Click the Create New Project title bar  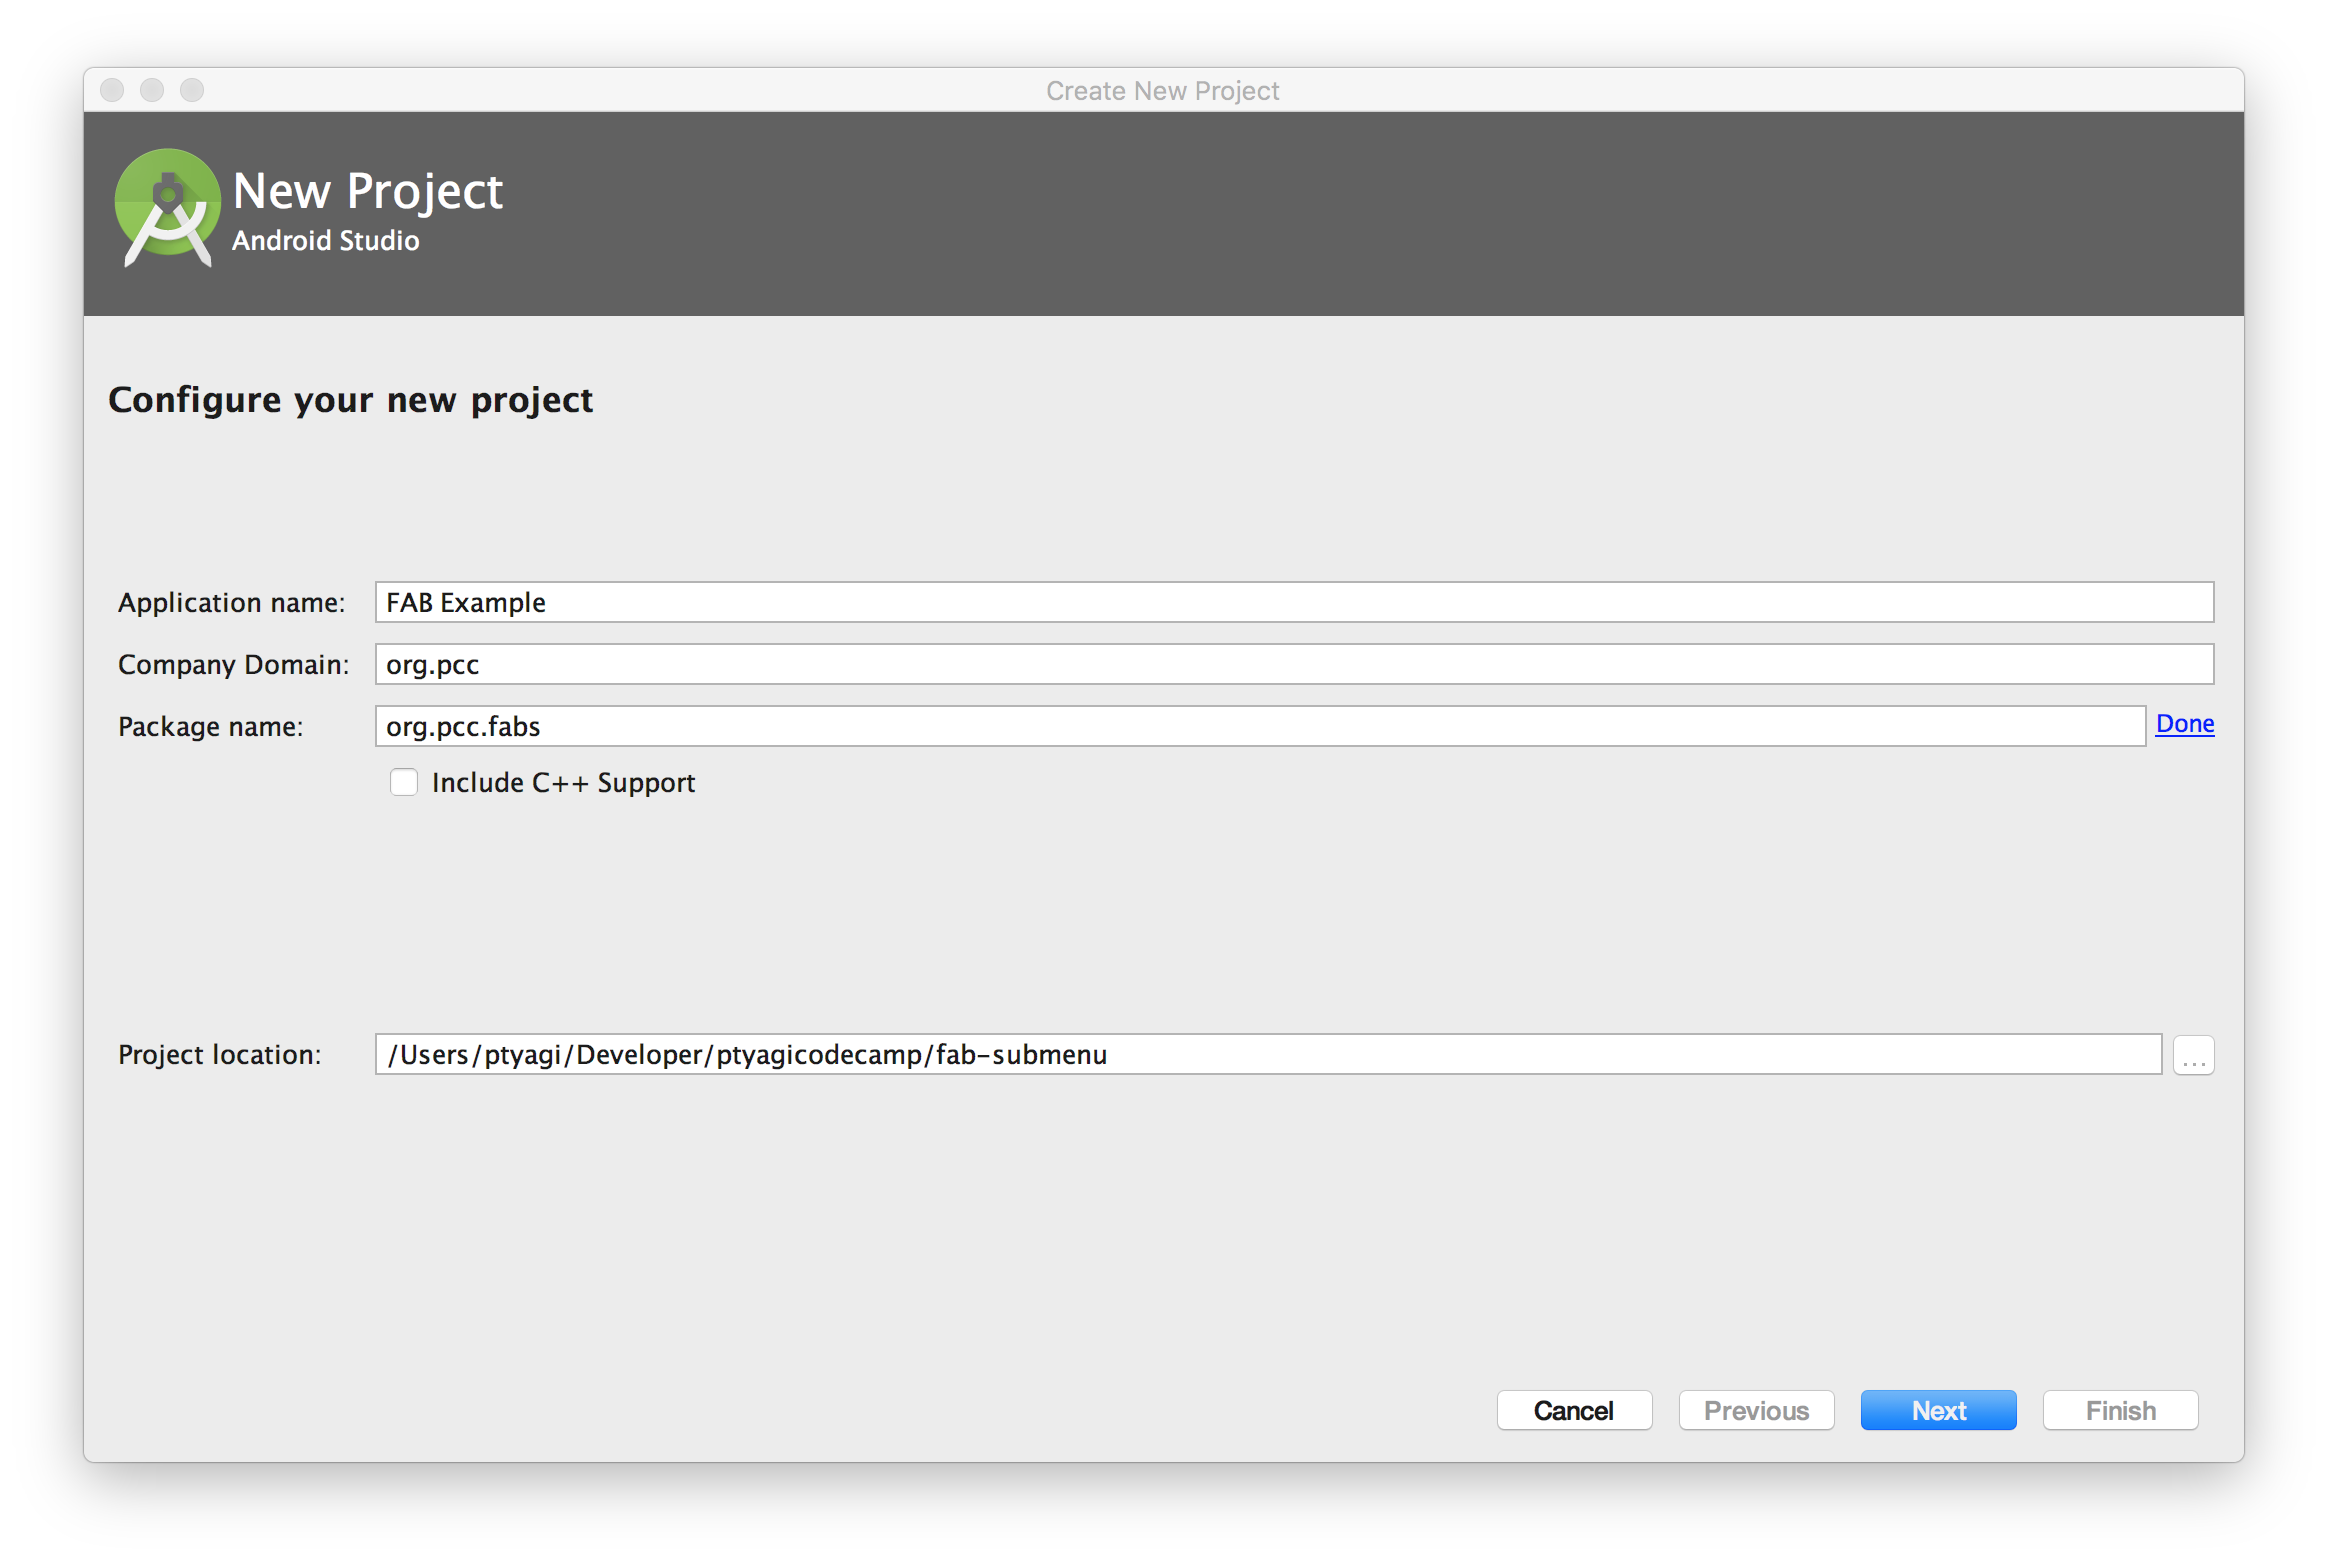click(1162, 91)
